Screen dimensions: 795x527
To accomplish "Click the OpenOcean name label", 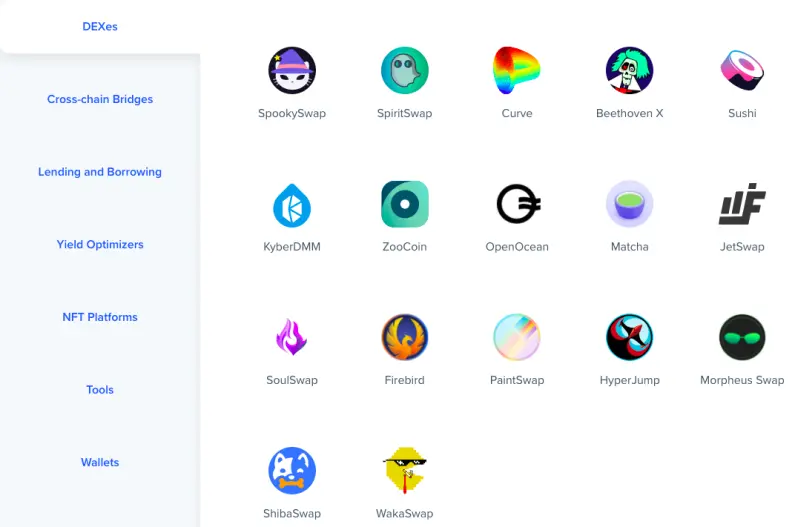I will [517, 247].
